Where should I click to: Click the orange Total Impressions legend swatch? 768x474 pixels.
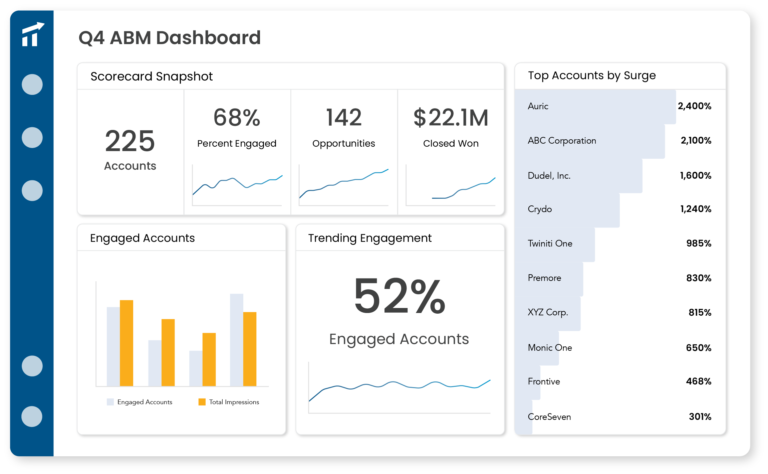point(202,402)
